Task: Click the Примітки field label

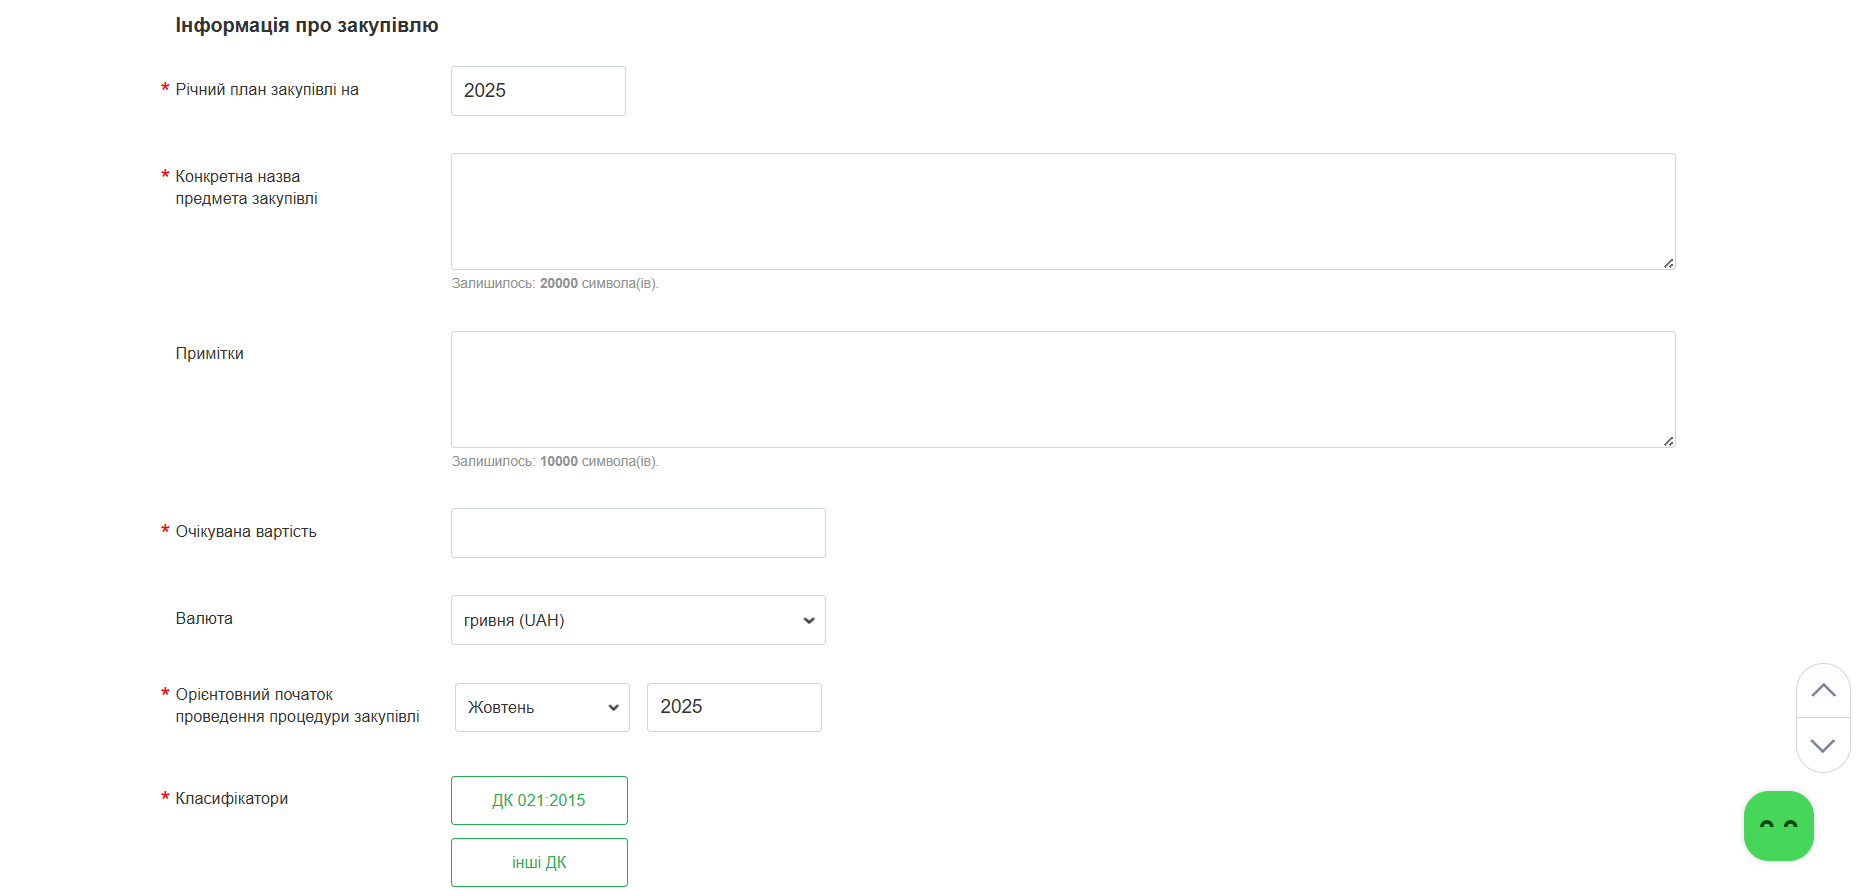Action: coord(210,354)
